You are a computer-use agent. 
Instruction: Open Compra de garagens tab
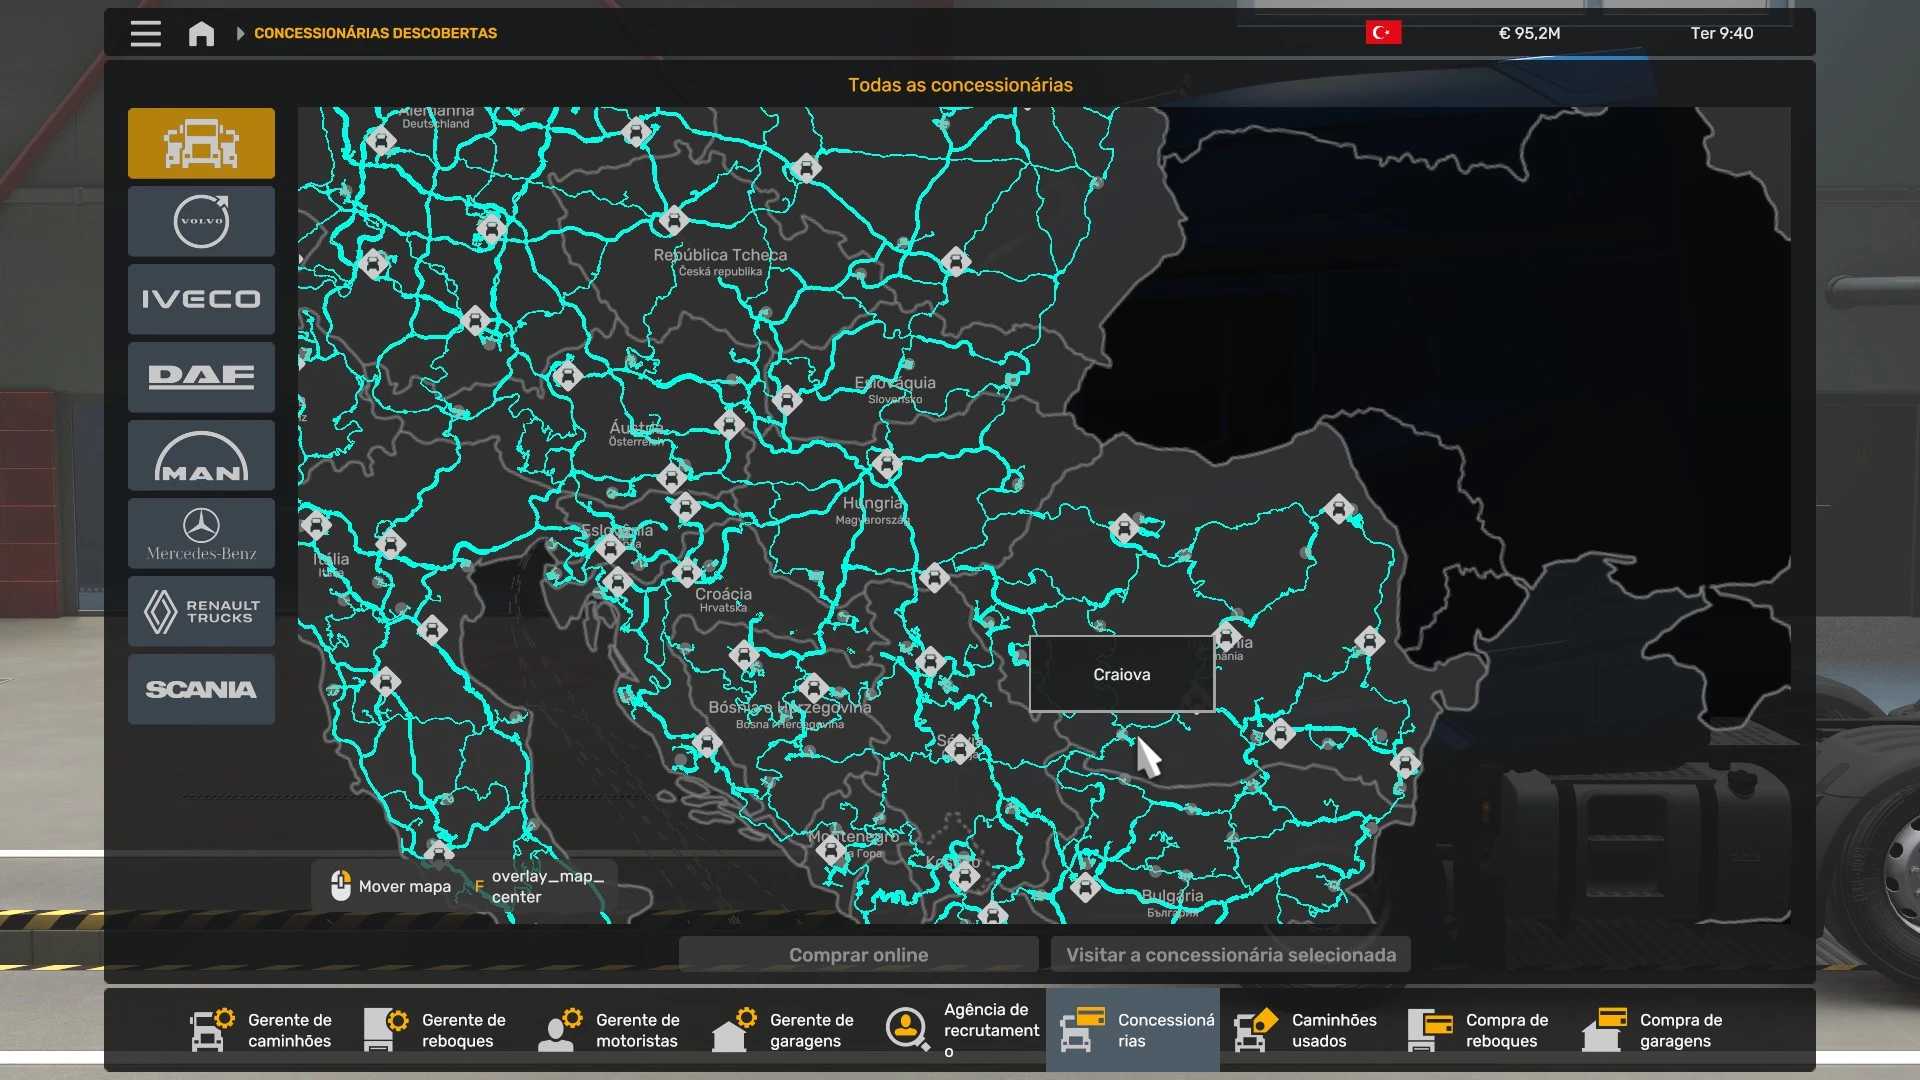tap(1654, 1030)
